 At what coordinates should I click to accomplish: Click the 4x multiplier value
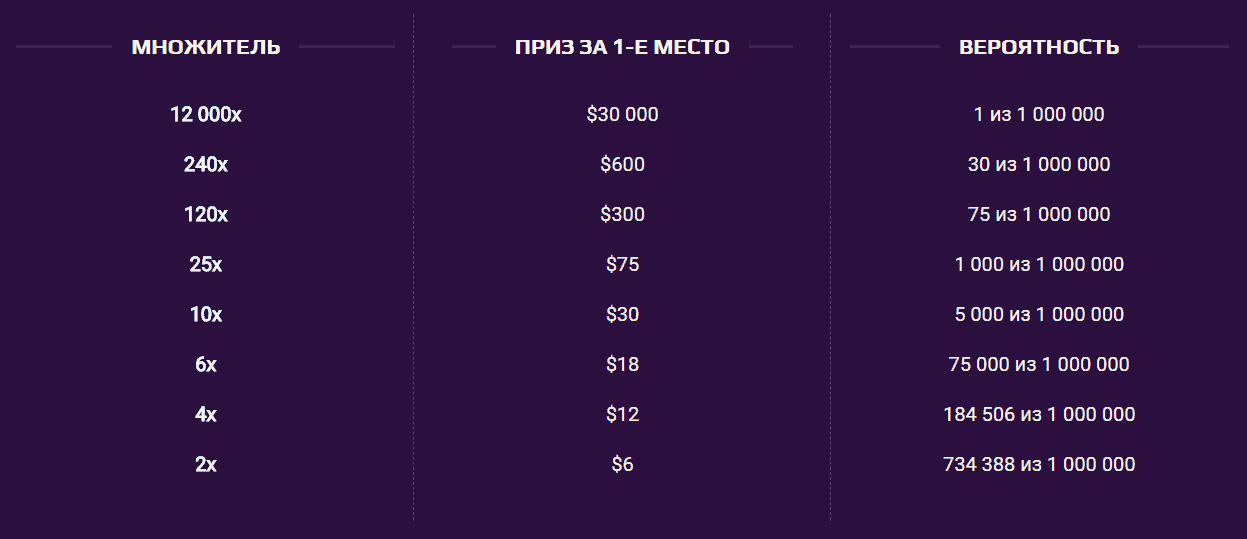tap(206, 415)
